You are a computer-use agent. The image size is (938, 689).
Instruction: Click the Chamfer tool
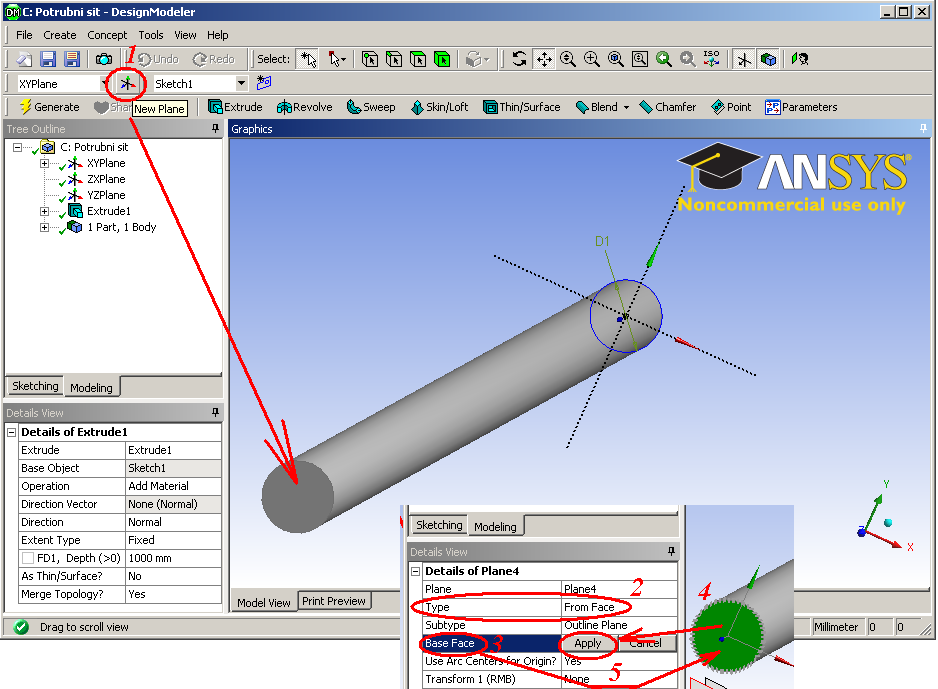(668, 107)
